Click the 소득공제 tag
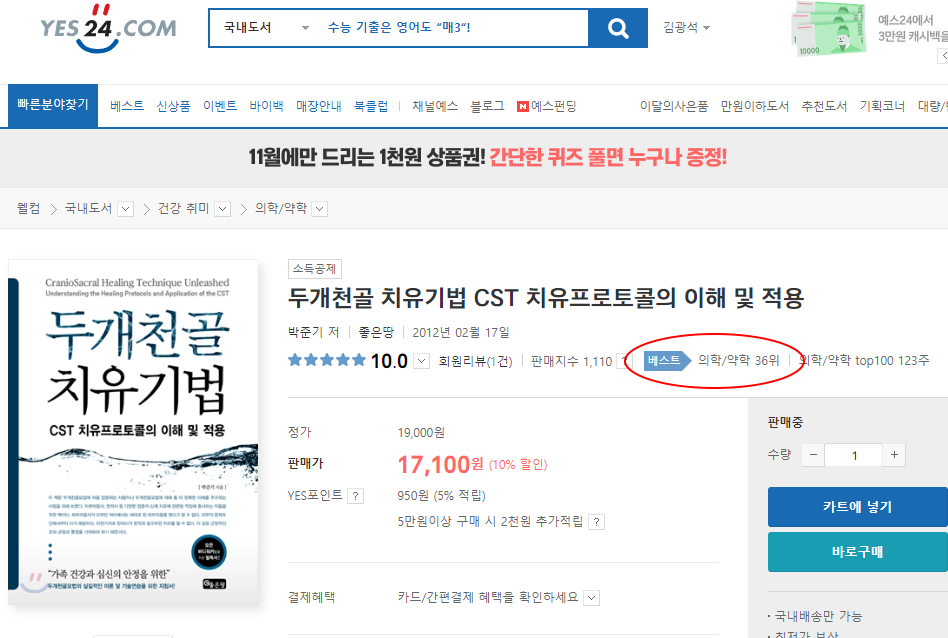This screenshot has width=948, height=638. tap(314, 269)
